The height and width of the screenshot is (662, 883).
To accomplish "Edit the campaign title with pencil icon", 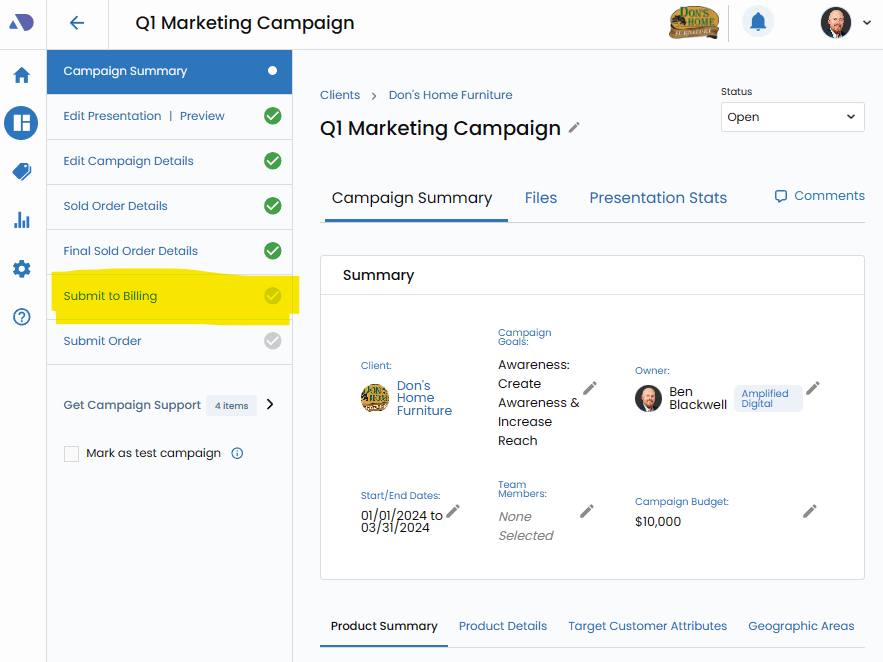I will [x=574, y=128].
